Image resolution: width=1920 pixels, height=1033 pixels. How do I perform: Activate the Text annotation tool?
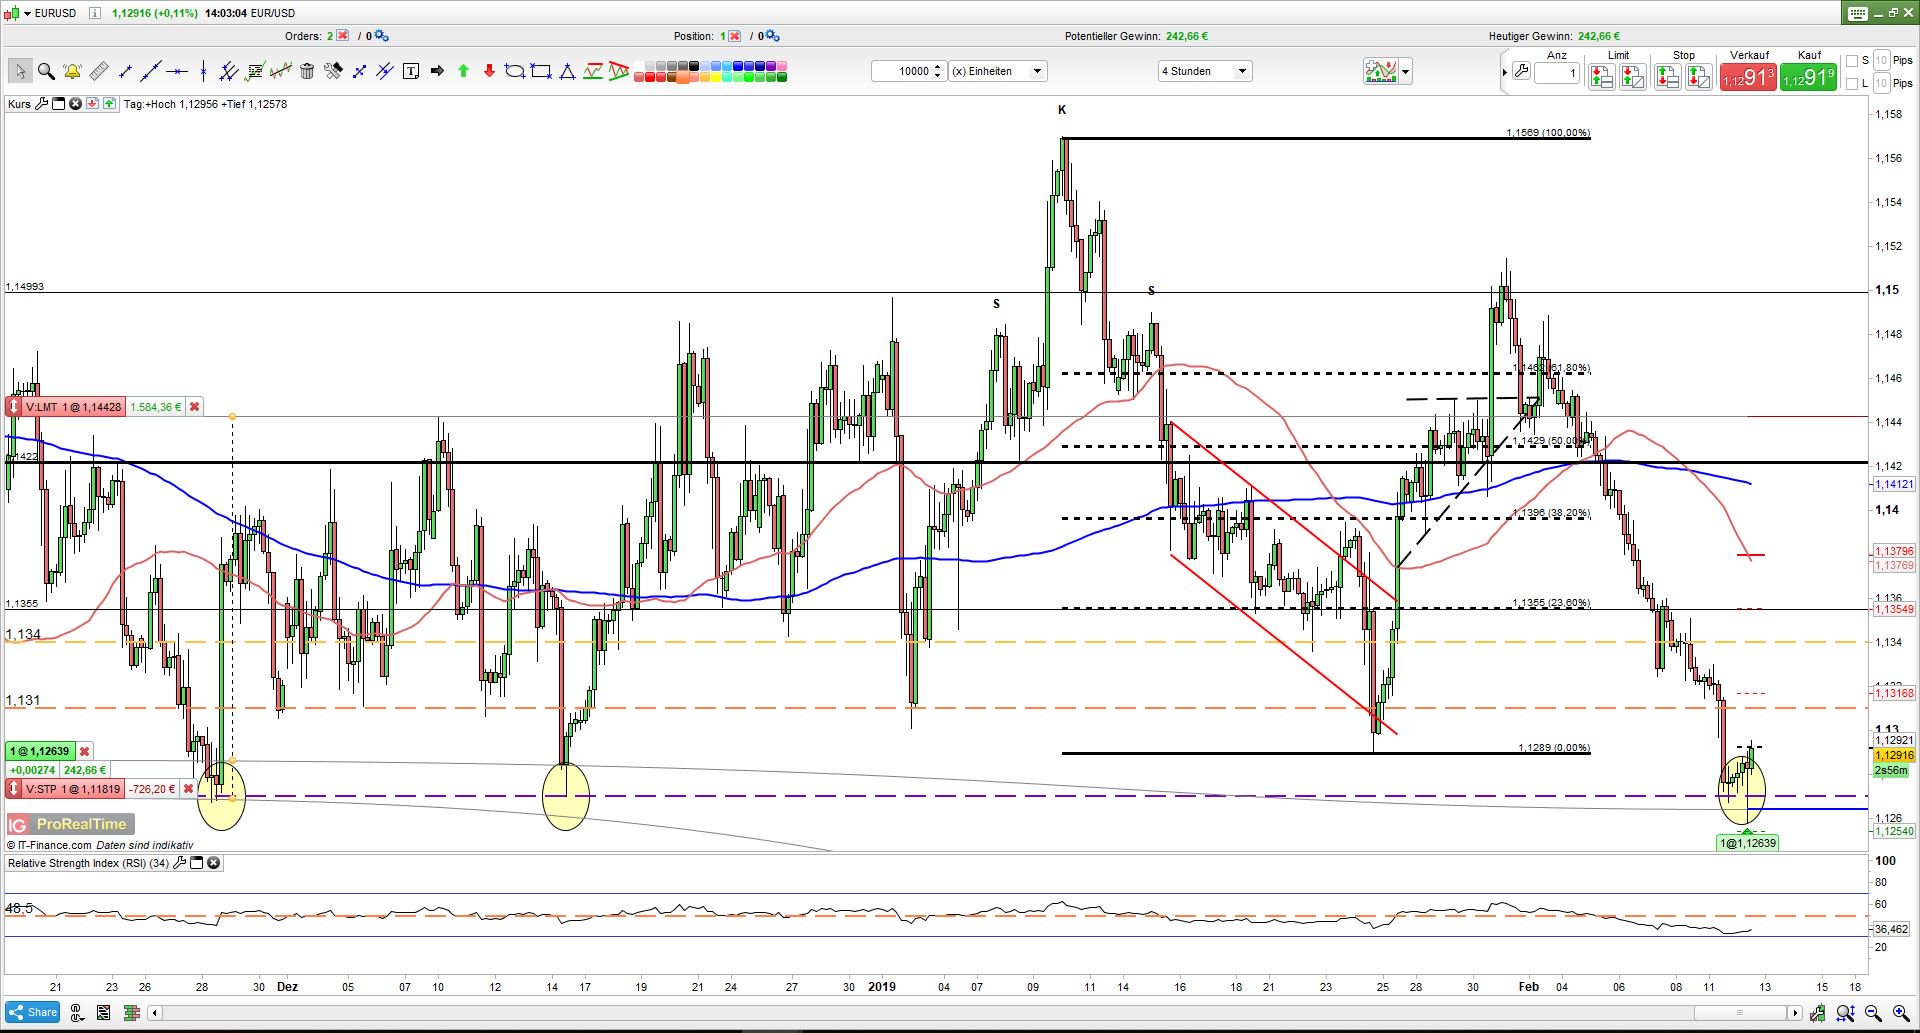click(410, 71)
